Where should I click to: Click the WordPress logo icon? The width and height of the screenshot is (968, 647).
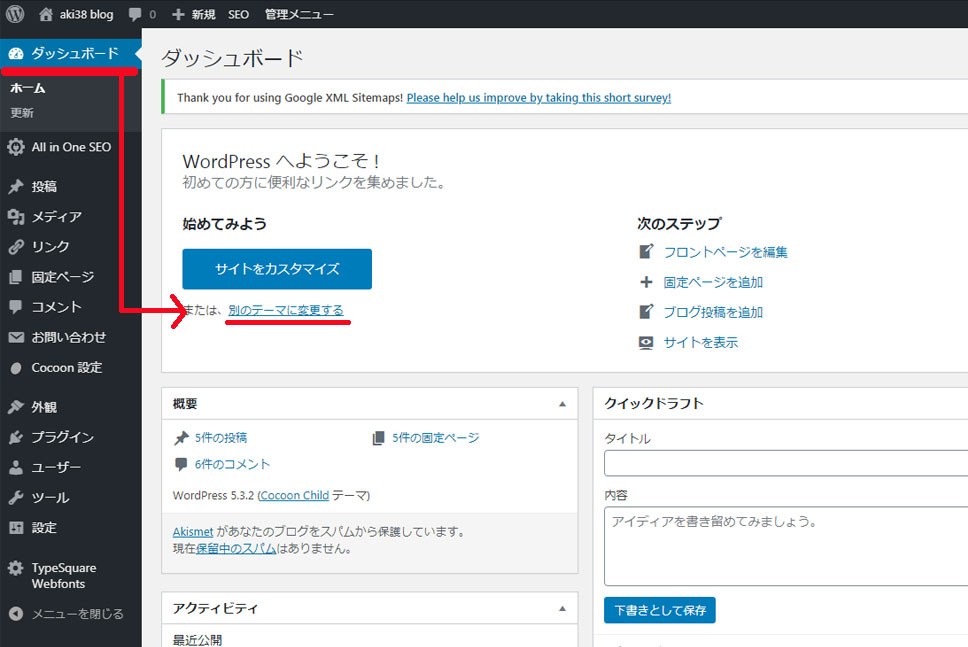coord(15,14)
